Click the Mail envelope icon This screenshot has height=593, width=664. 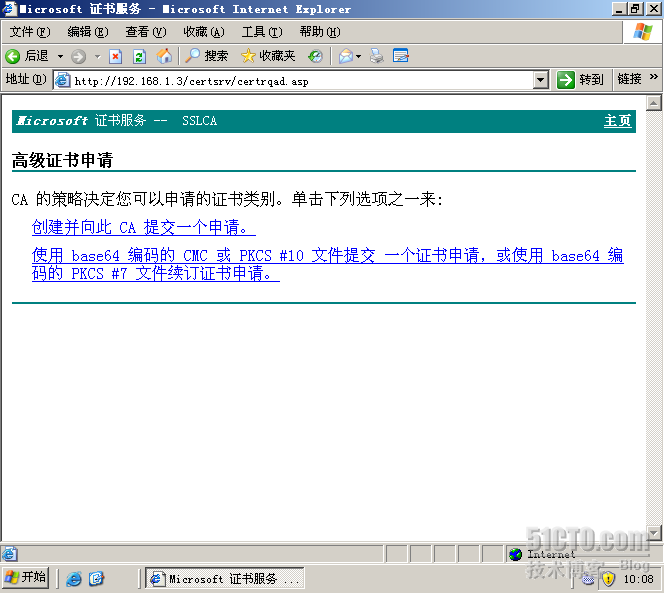(346, 56)
